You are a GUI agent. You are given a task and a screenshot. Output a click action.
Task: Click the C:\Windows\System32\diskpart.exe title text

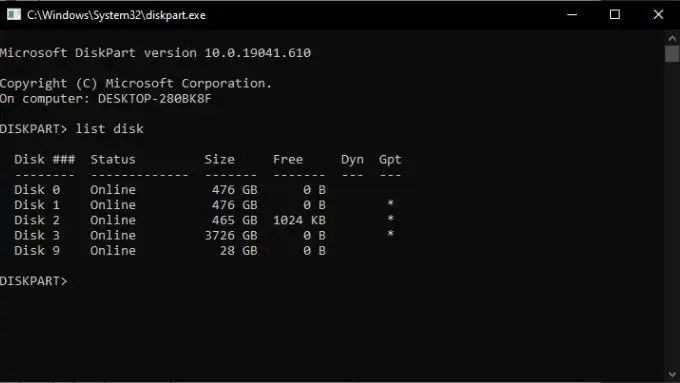tap(116, 15)
